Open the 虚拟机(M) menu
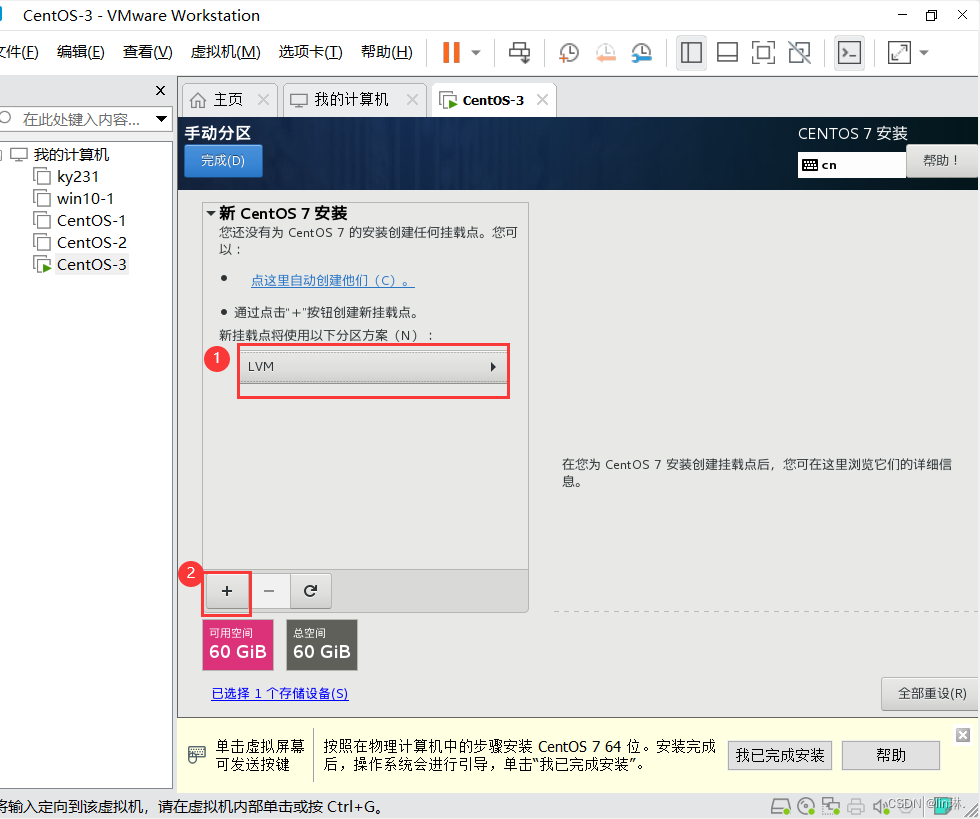 [226, 51]
